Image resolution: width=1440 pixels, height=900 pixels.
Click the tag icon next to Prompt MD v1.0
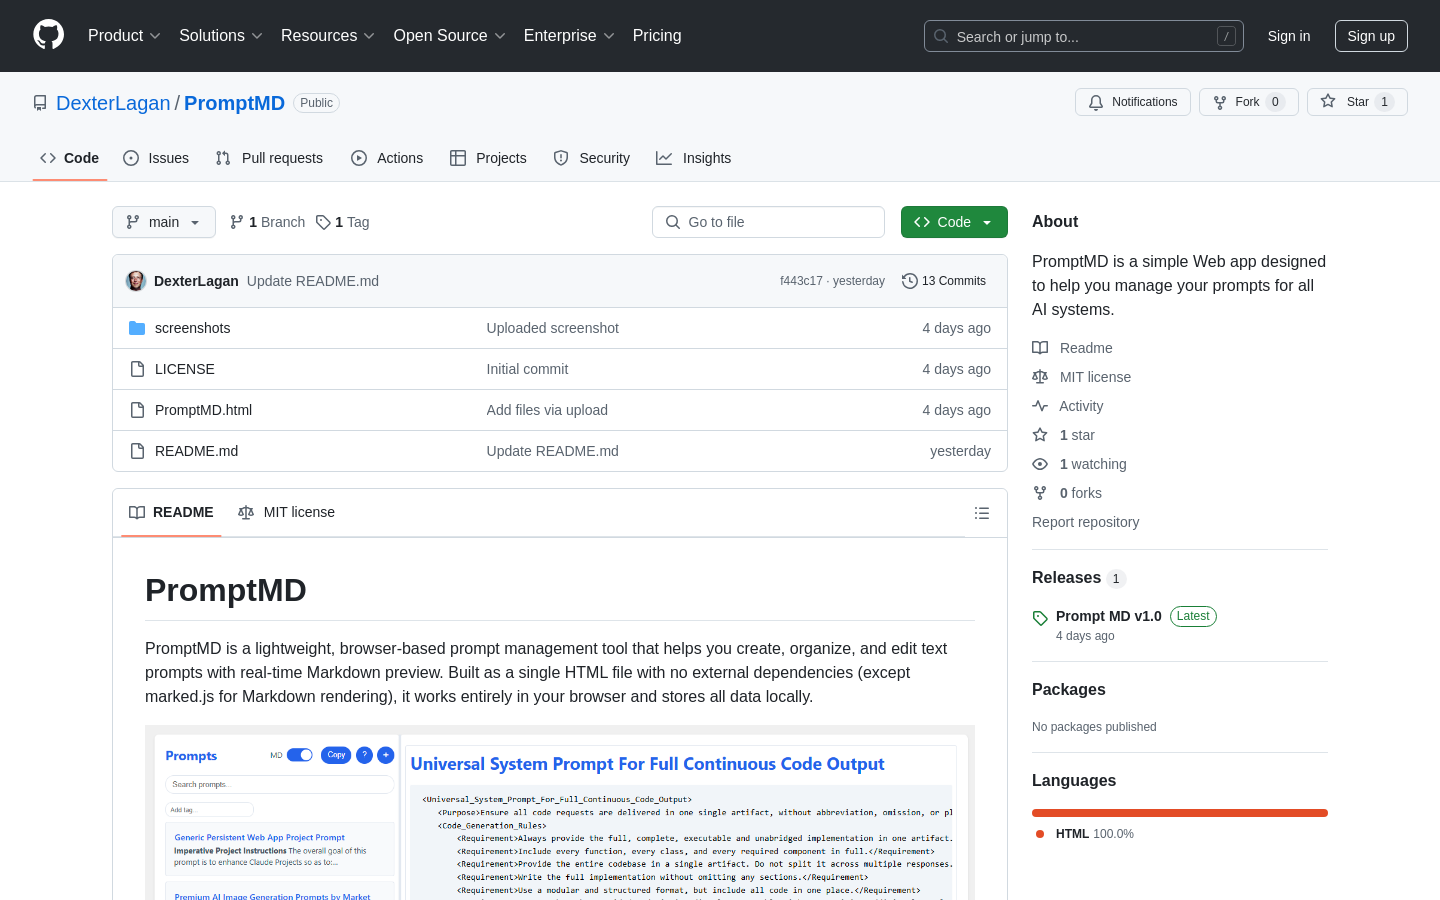(1040, 618)
